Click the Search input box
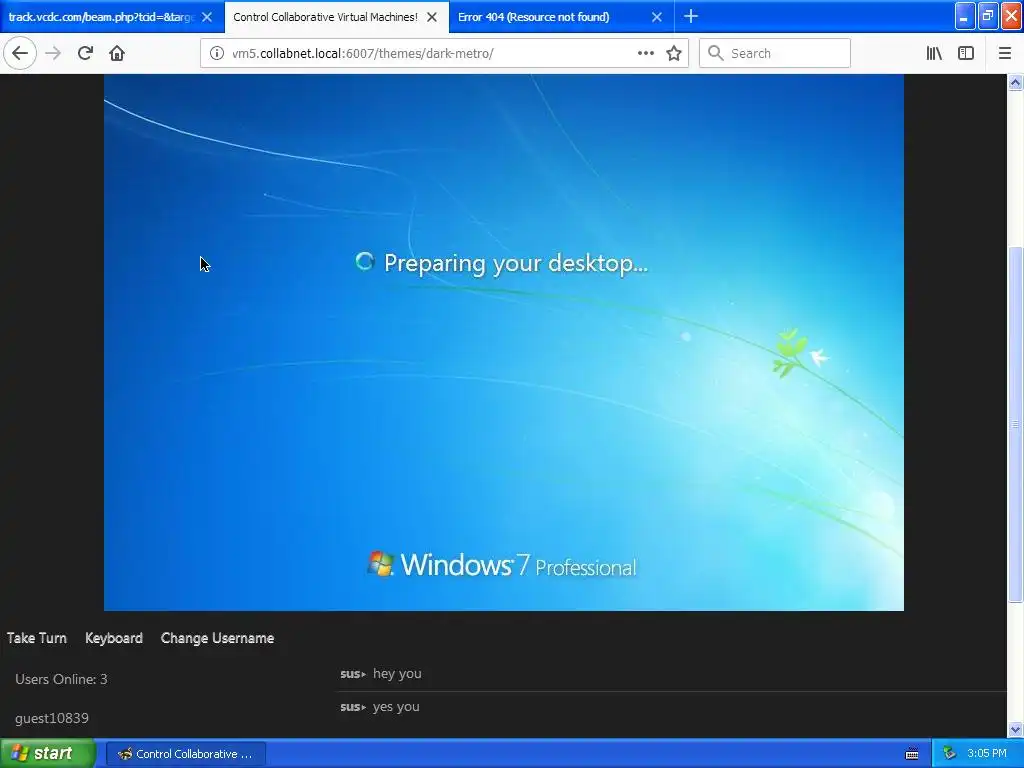This screenshot has width=1024, height=768. (775, 53)
